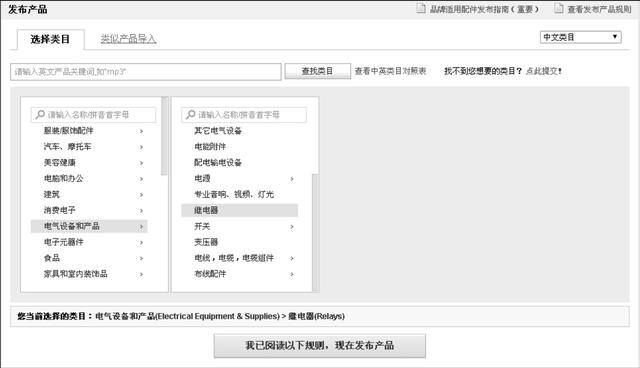640x368 pixels.
Task: Open the 中文类目 language dropdown
Action: [x=580, y=37]
